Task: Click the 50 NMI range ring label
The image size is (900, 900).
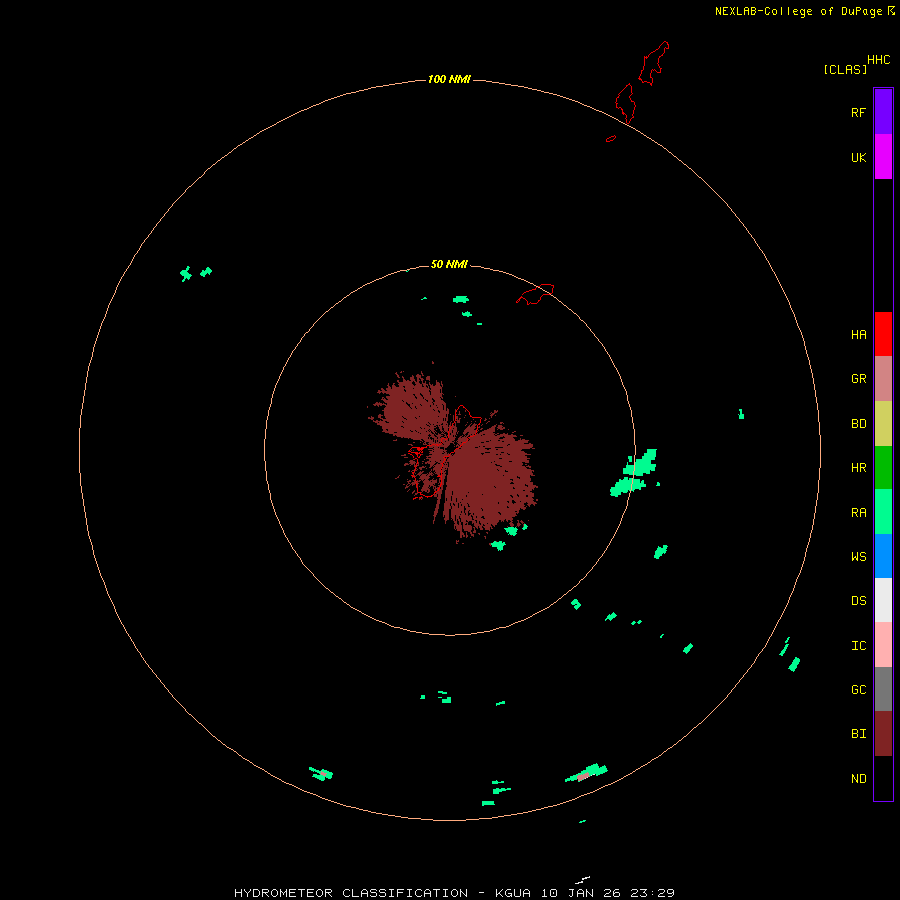Action: (449, 264)
